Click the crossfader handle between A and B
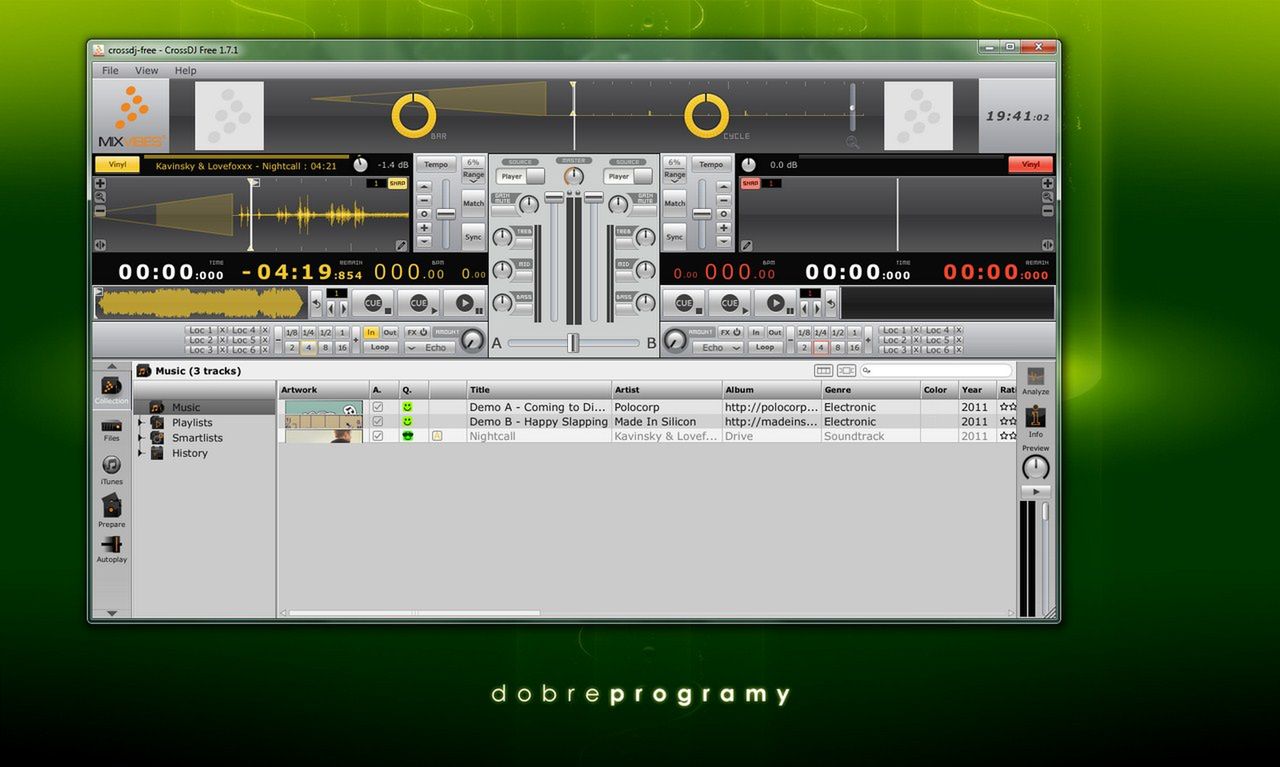Viewport: 1280px width, 767px height. 573,343
